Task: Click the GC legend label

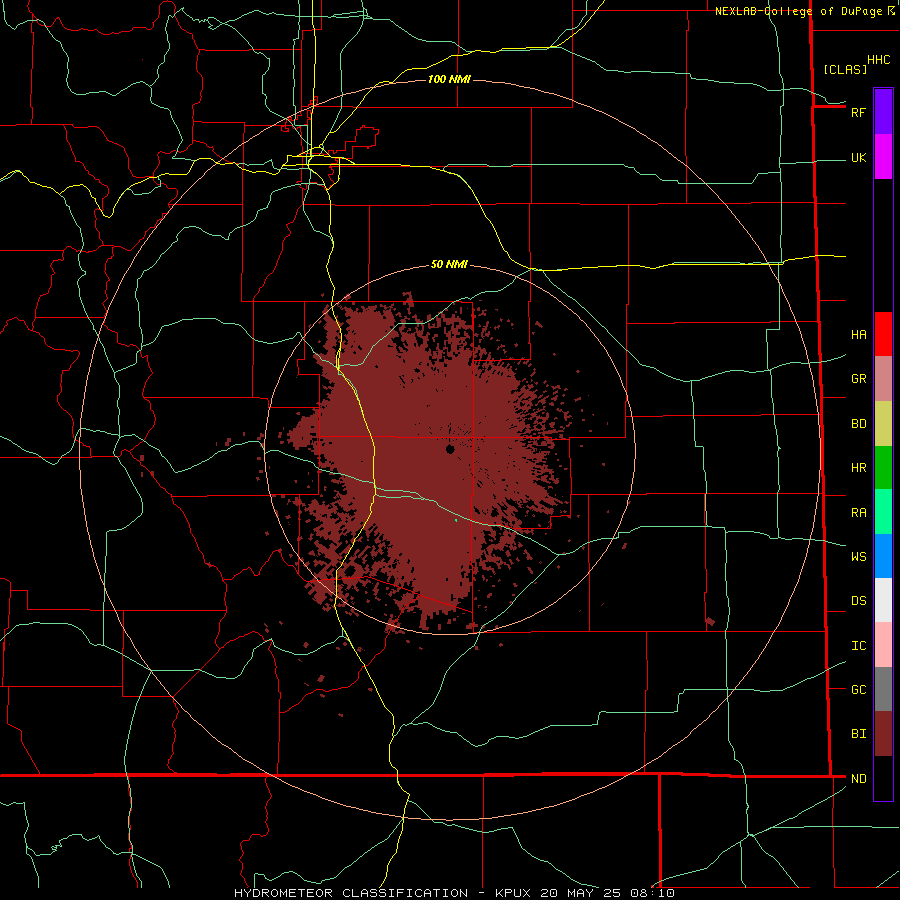Action: pyautogui.click(x=858, y=689)
